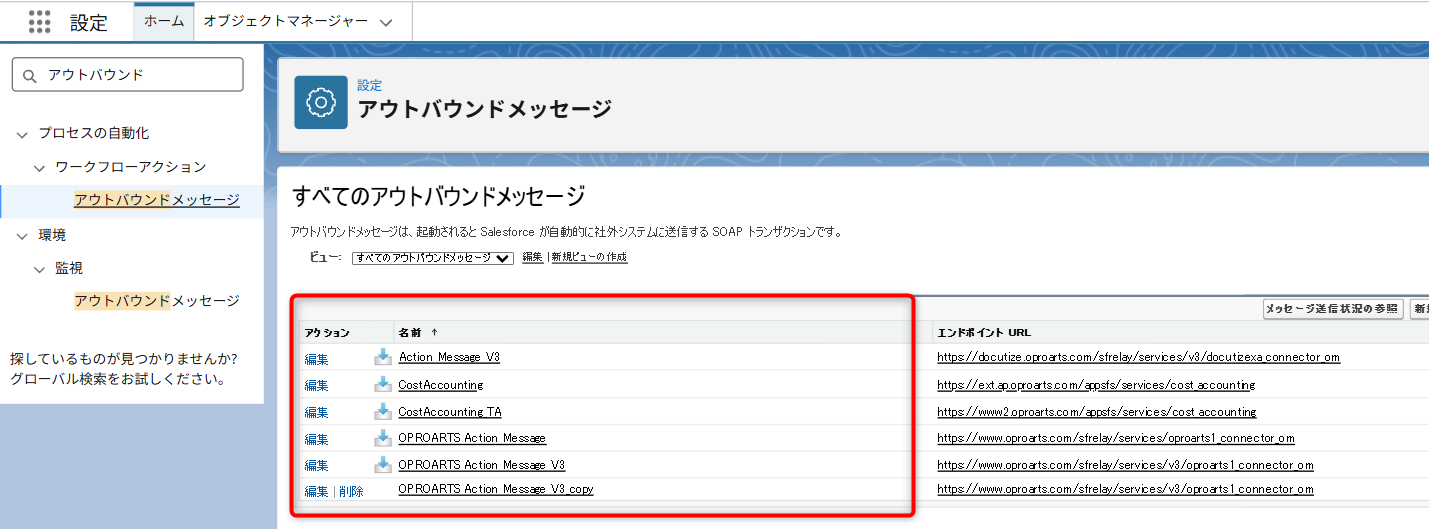Click the メッセージ送信状況の参照 button
The image size is (1429, 529).
(1333, 309)
